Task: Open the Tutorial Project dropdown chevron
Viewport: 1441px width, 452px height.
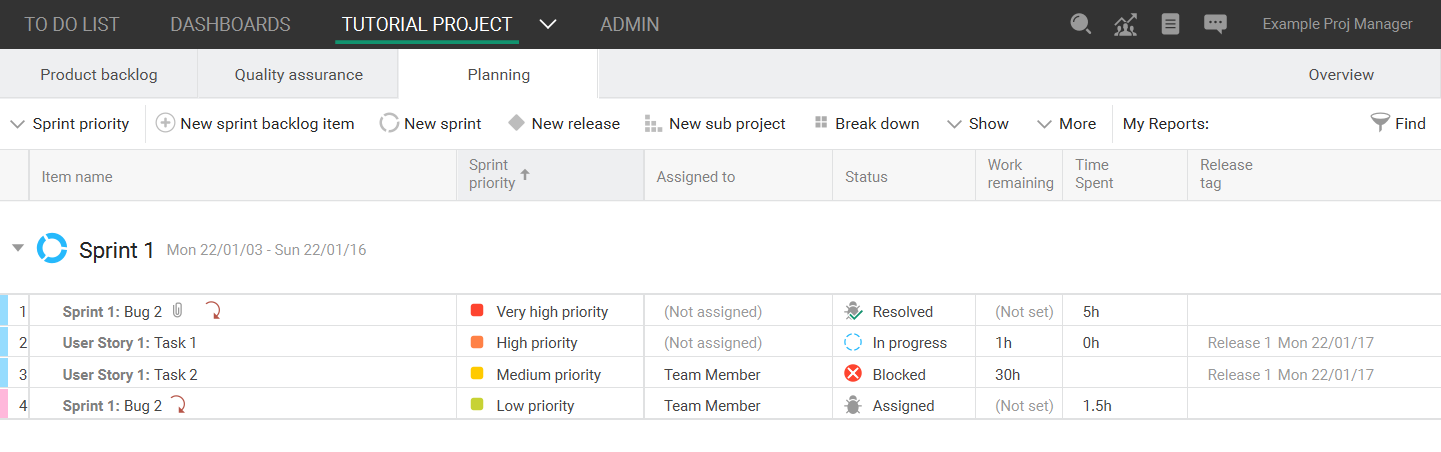Action: coord(548,24)
